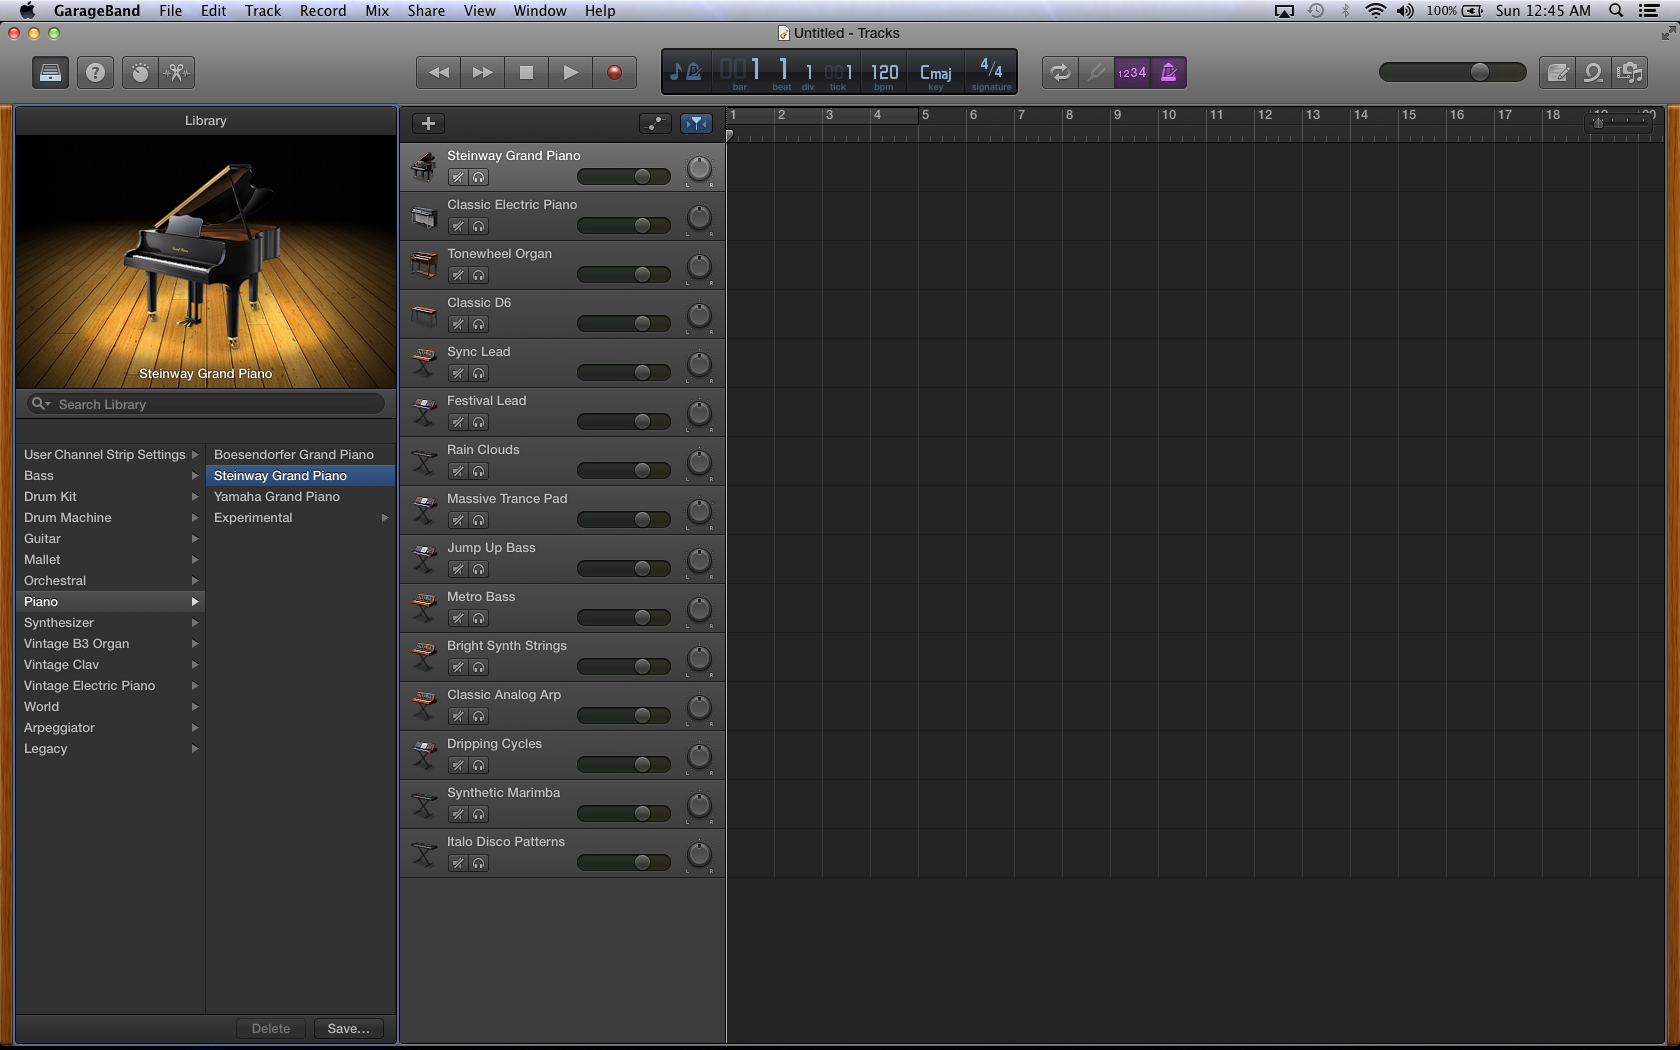Solo the Italo Disco Patterns track
The width and height of the screenshot is (1680, 1050).
pyautogui.click(x=479, y=863)
